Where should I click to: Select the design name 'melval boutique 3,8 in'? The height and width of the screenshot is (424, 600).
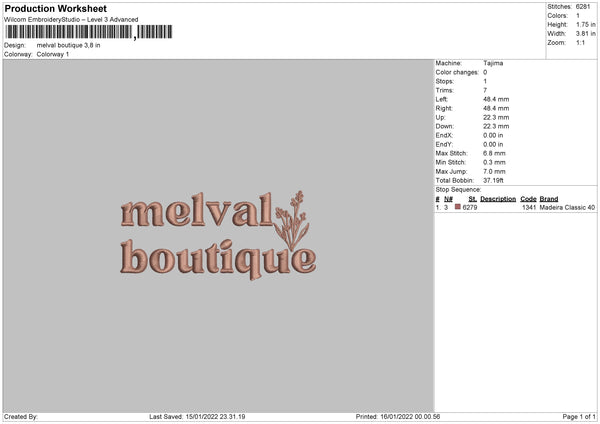tap(68, 45)
